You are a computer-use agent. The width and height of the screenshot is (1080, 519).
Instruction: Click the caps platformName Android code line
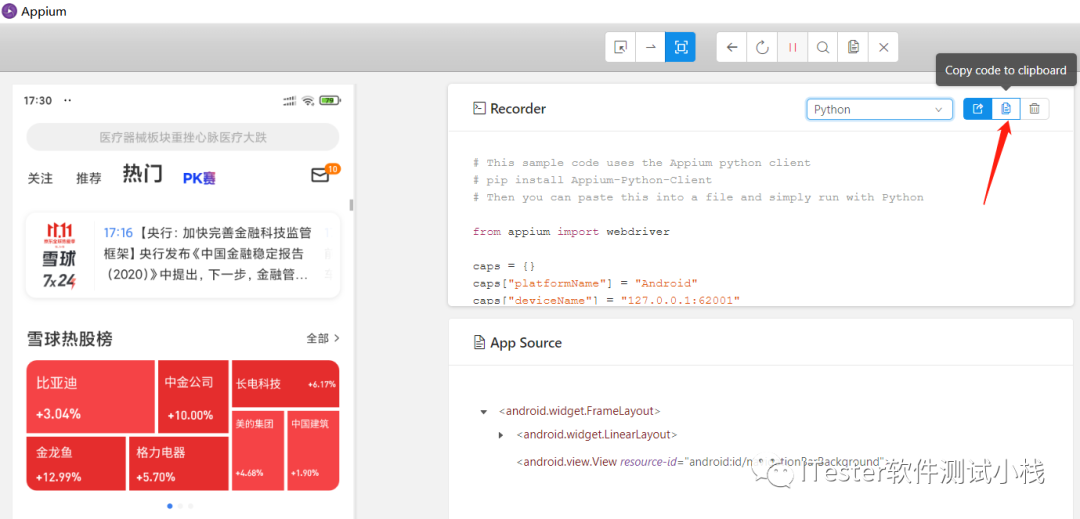click(x=585, y=283)
